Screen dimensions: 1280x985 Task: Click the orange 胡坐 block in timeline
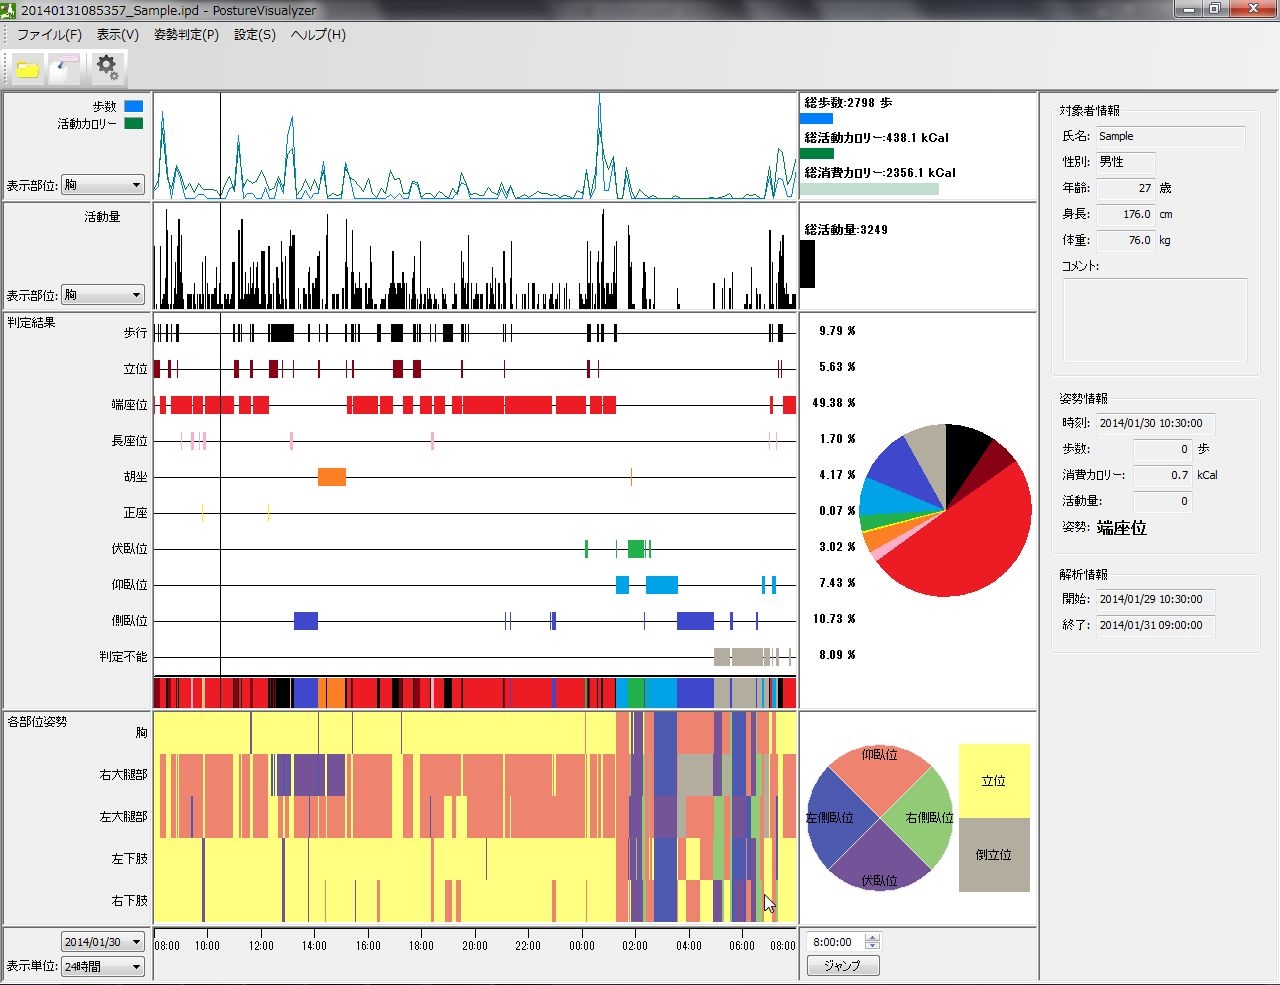click(x=332, y=477)
